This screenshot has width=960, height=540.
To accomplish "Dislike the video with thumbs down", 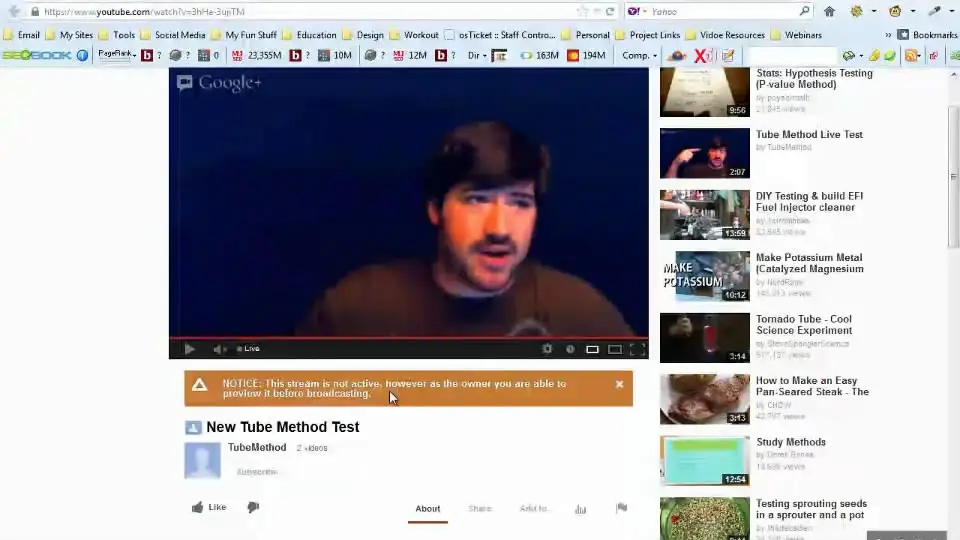I will coord(253,507).
